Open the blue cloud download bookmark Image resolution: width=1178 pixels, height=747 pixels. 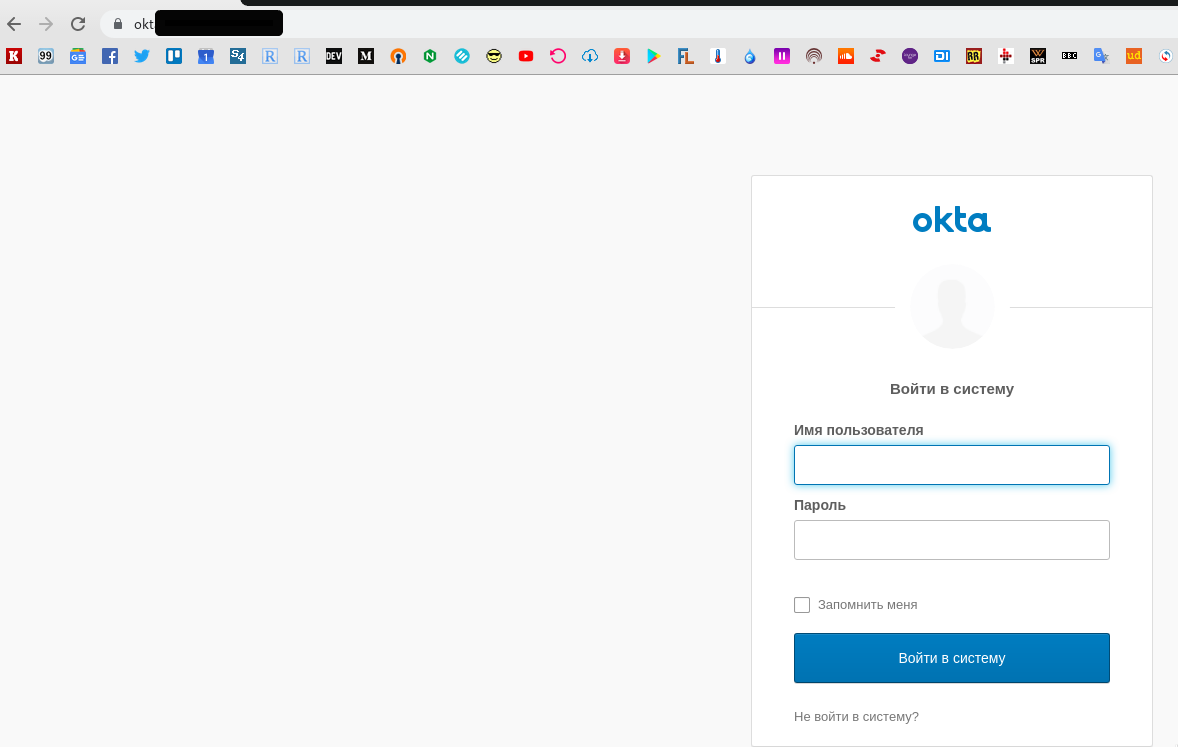click(590, 56)
